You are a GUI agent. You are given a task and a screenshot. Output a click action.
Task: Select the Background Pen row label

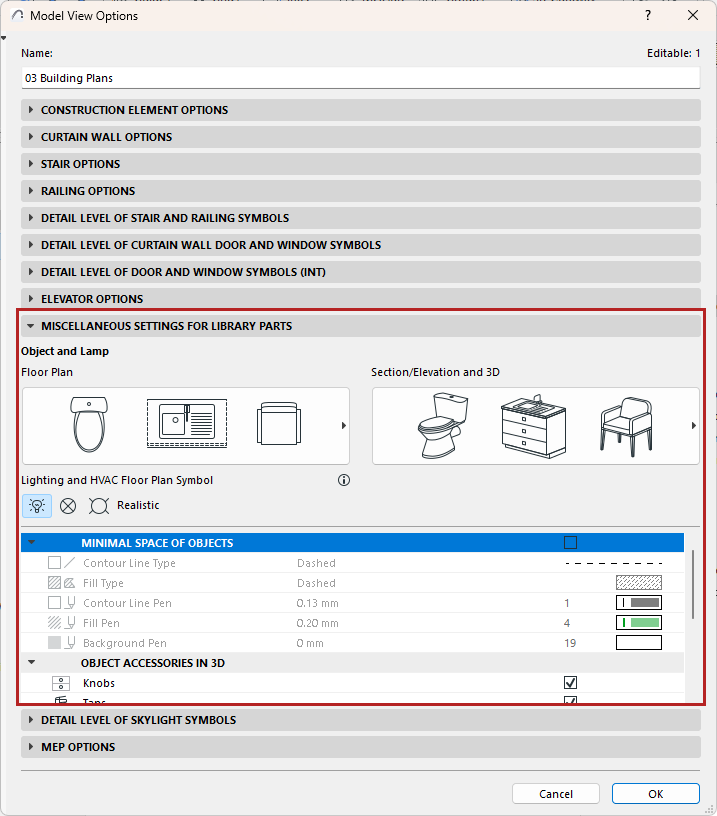[125, 643]
